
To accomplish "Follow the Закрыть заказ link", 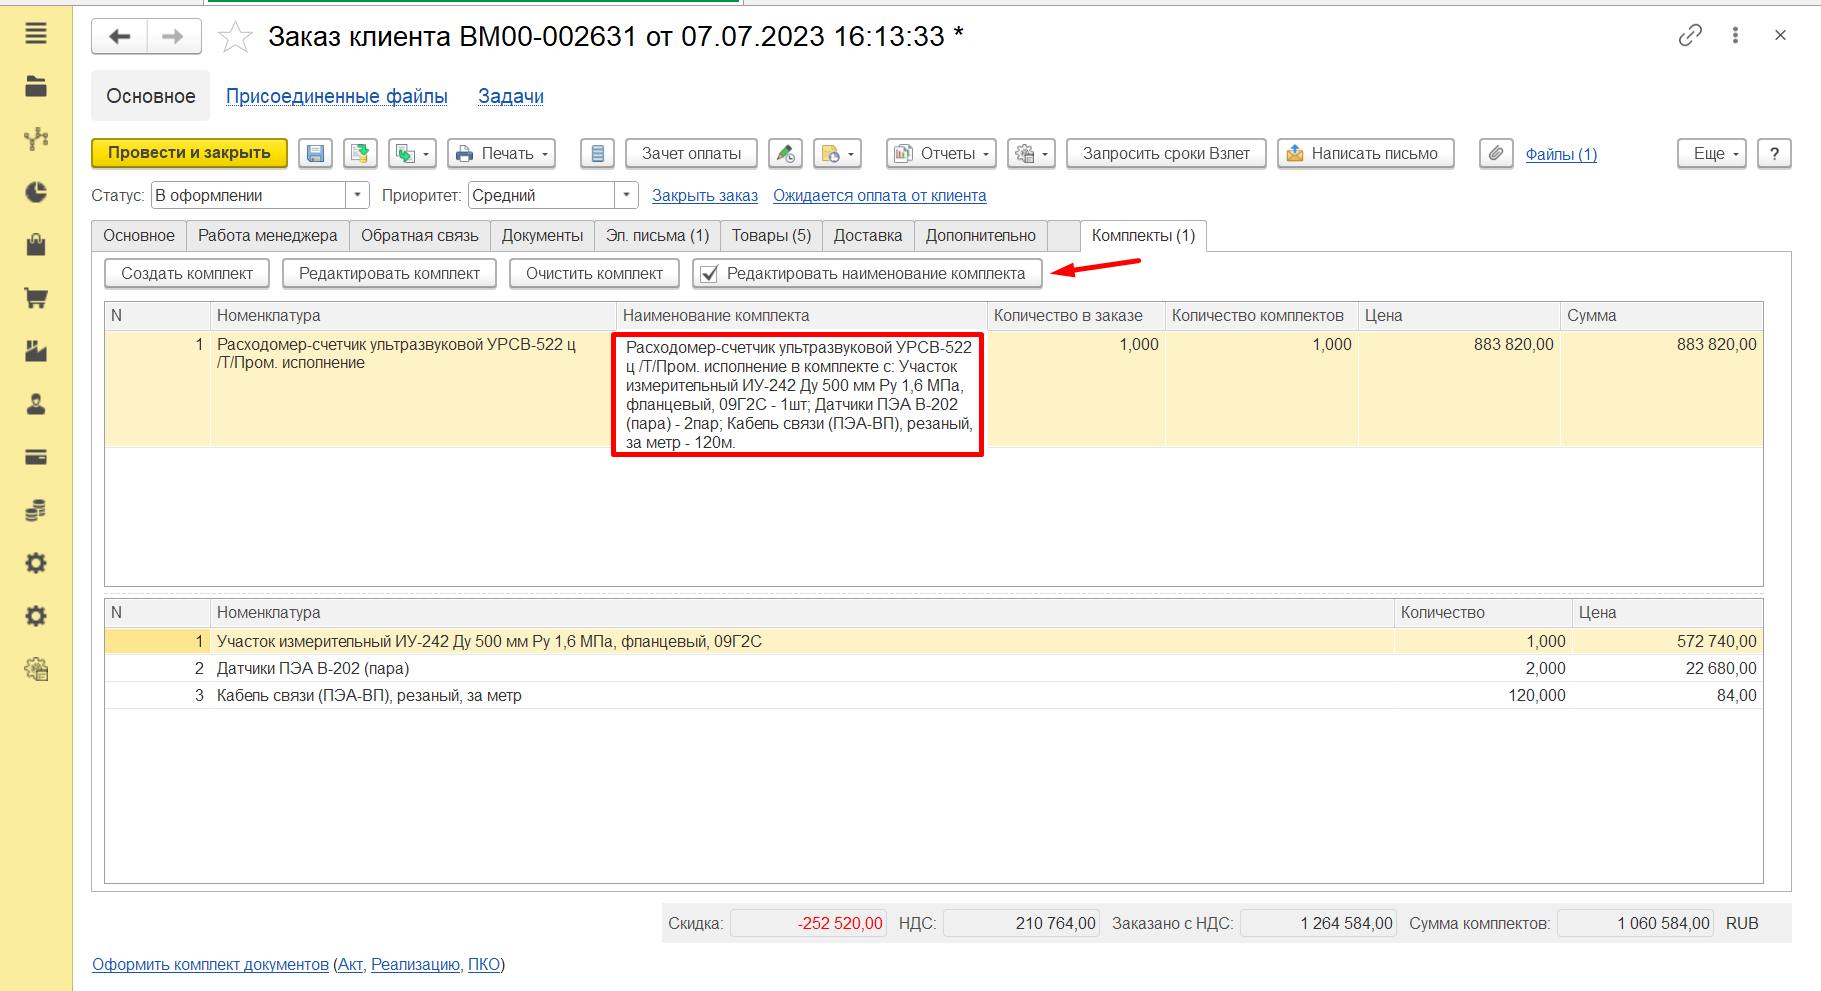I will [705, 196].
